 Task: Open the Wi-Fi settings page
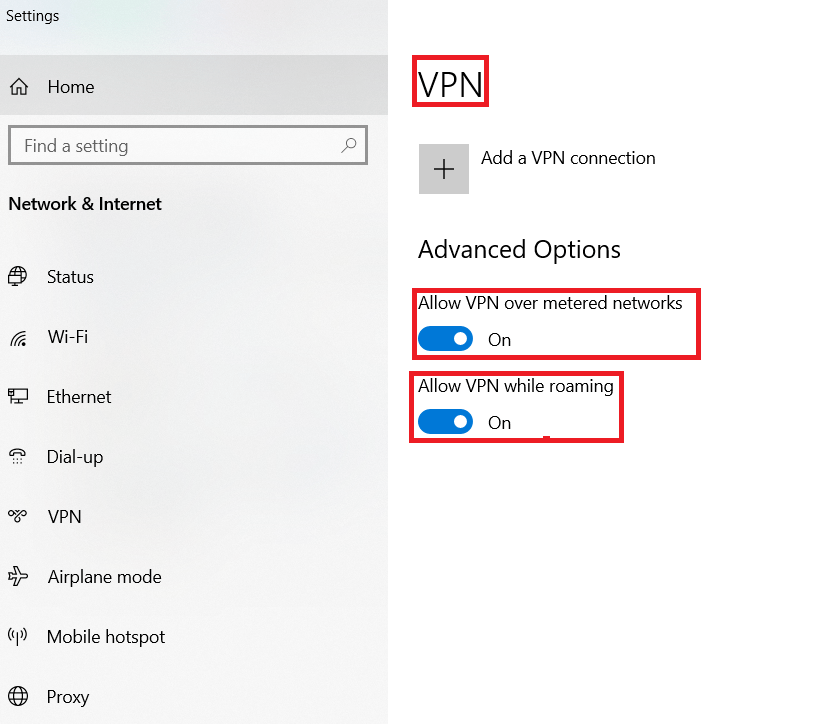(x=68, y=337)
